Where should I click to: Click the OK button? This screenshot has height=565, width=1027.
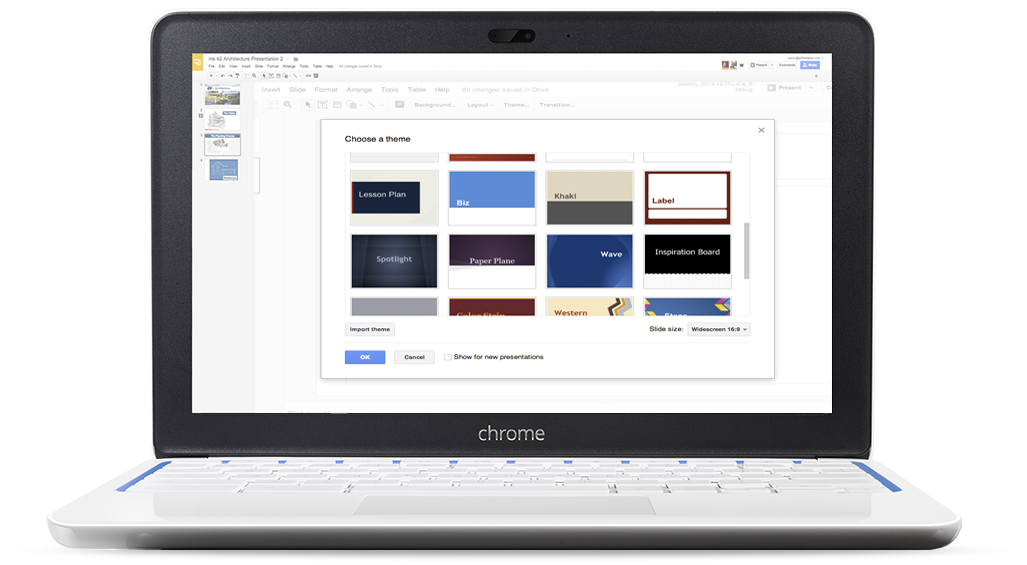tap(365, 357)
